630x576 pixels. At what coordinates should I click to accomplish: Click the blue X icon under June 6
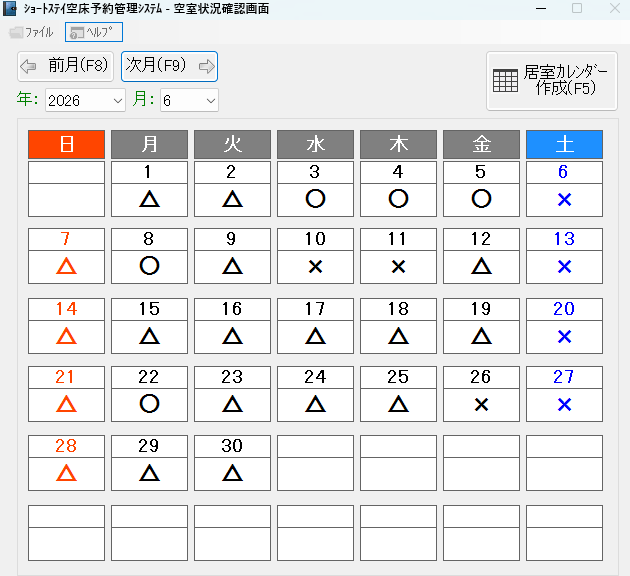564,199
